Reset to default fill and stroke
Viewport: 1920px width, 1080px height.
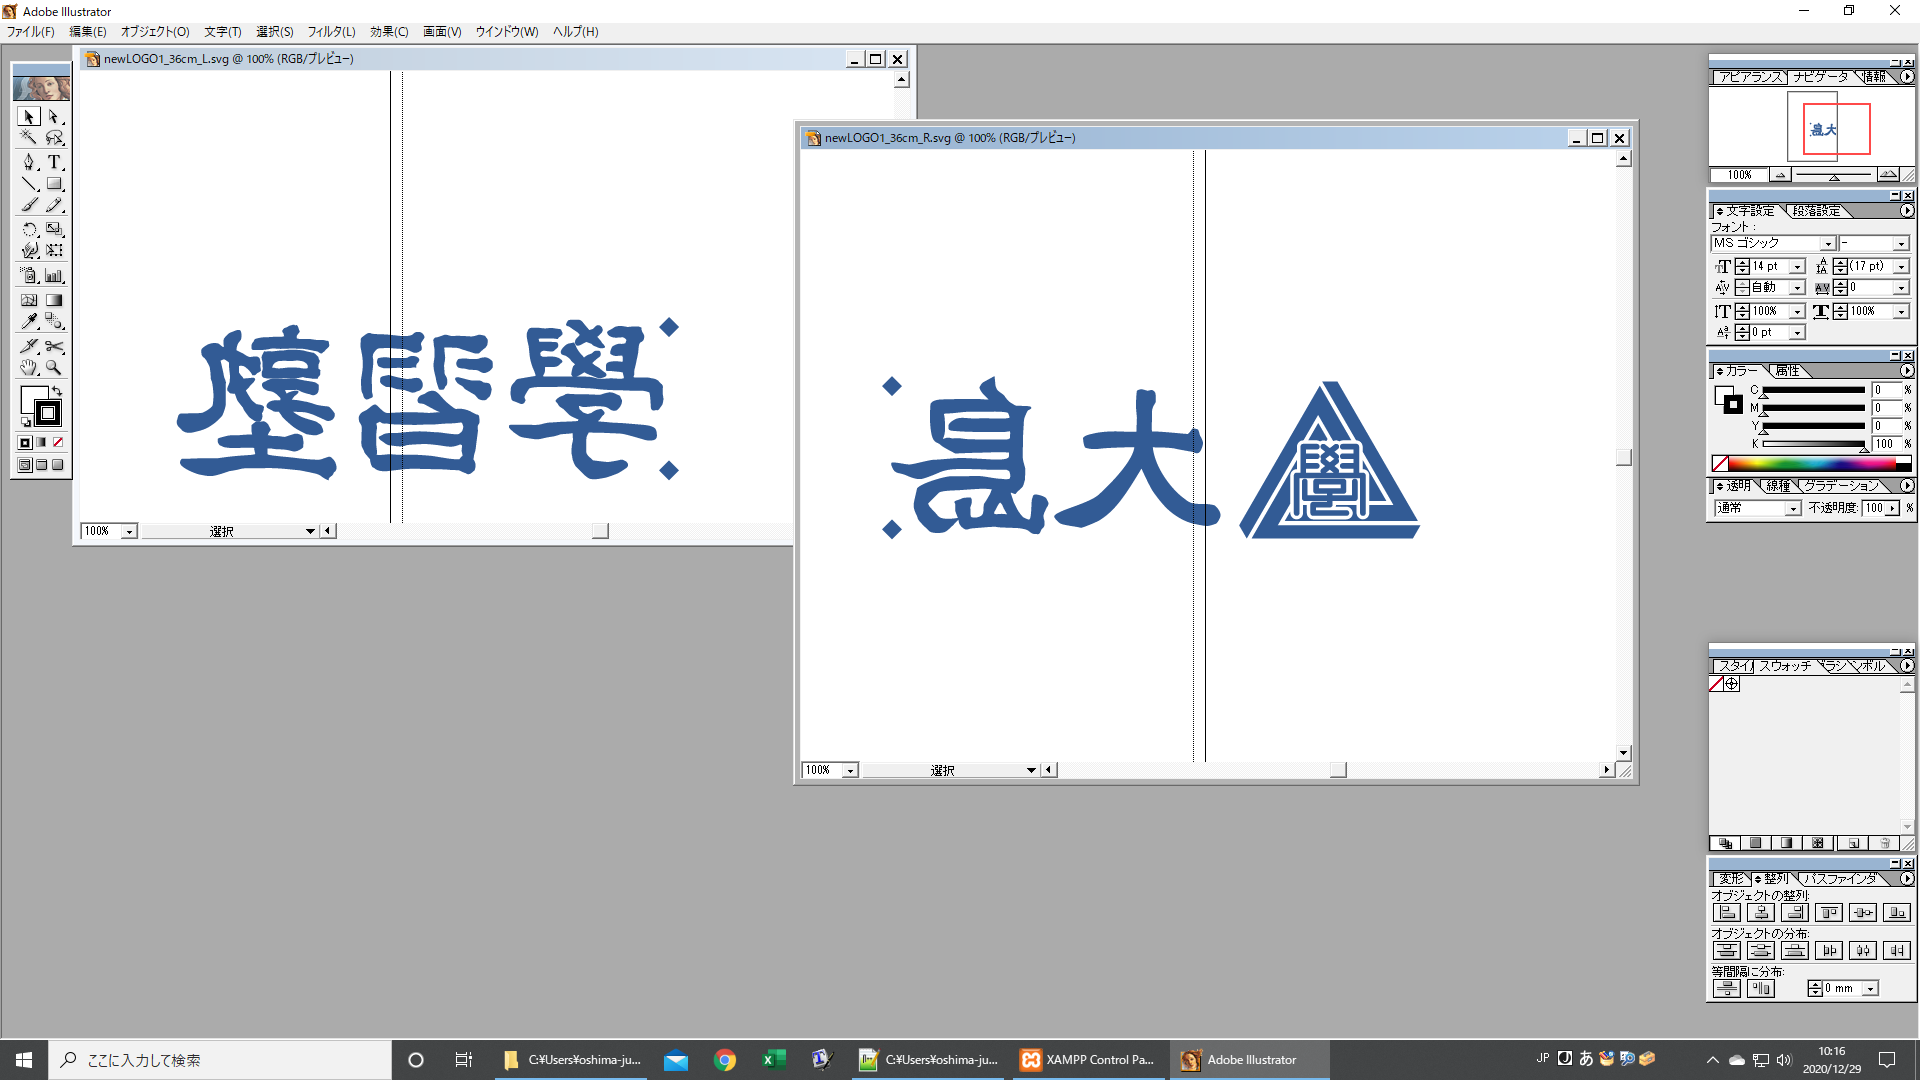(26, 422)
